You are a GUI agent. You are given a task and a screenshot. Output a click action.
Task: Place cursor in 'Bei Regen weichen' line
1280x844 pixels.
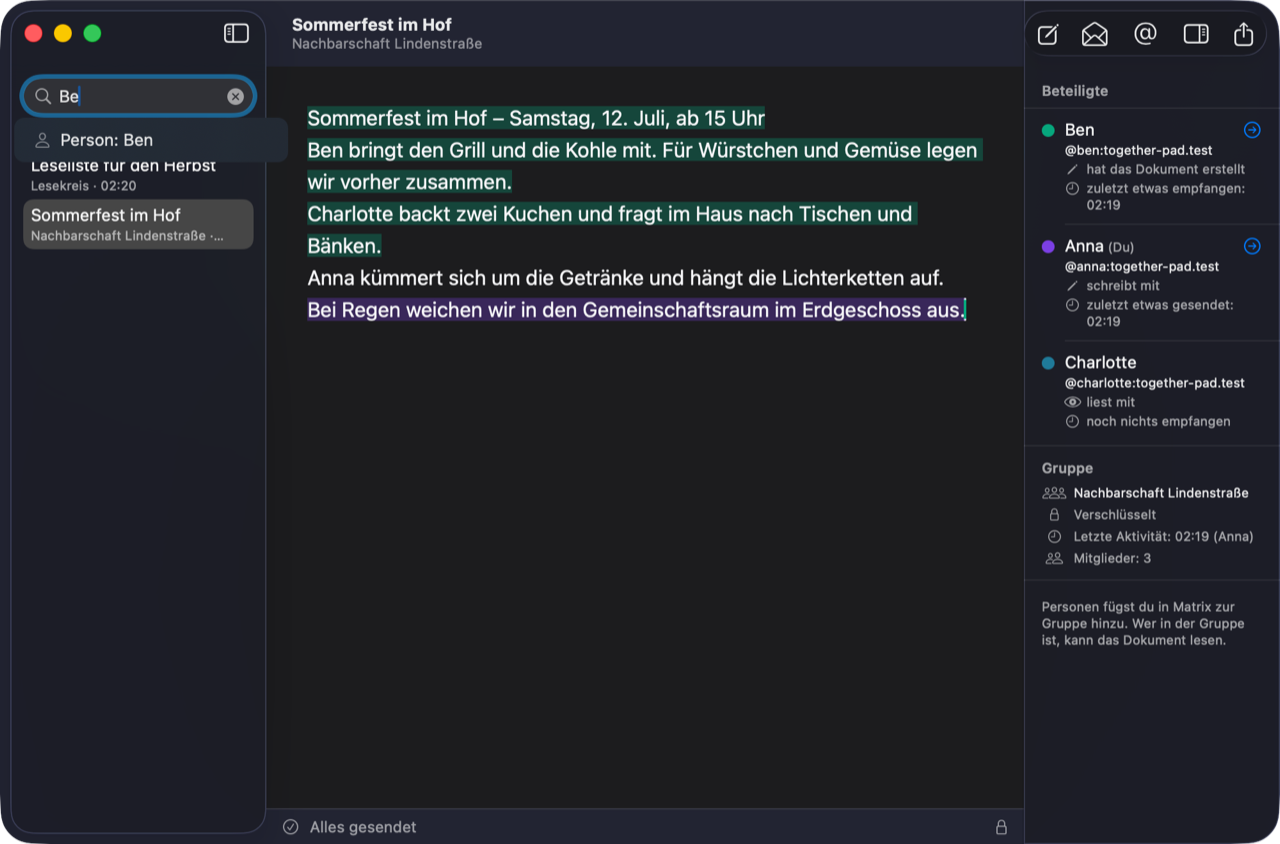click(x=636, y=310)
